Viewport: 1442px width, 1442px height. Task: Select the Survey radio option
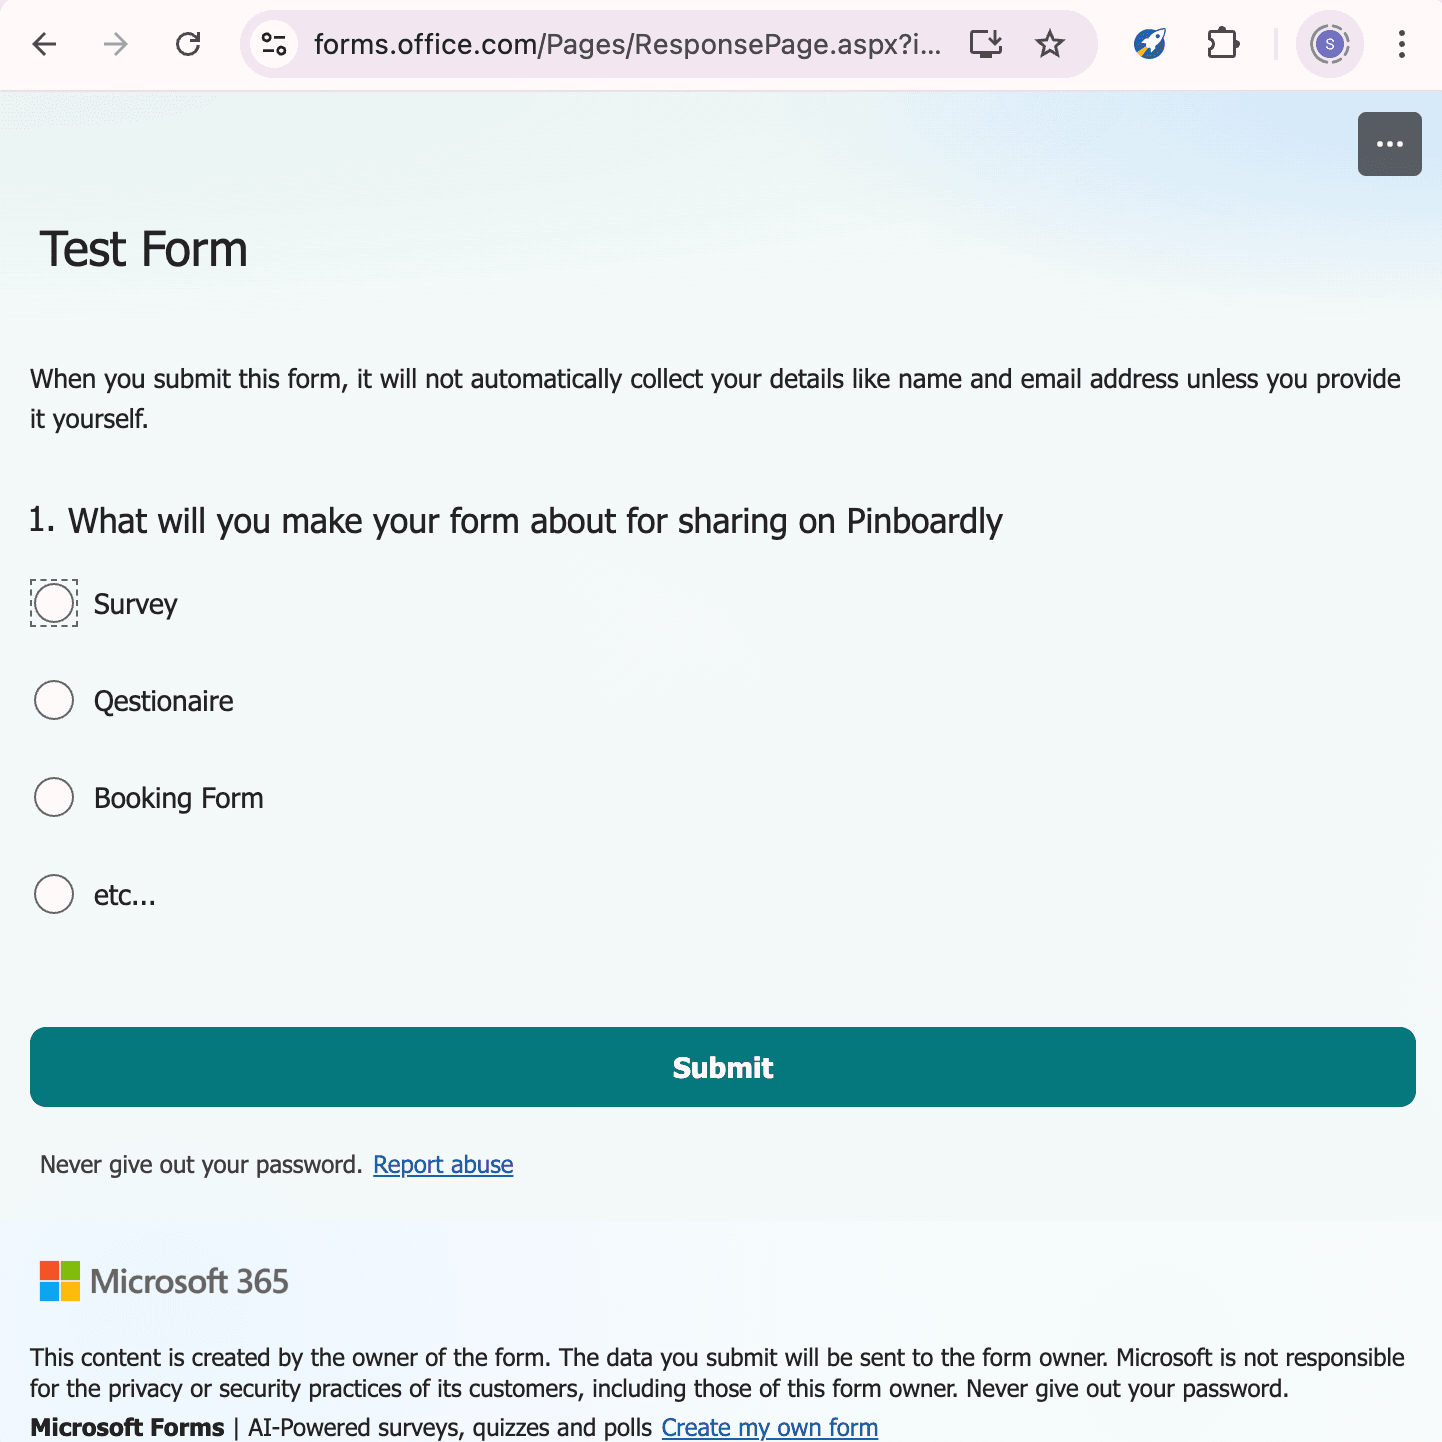pos(53,603)
